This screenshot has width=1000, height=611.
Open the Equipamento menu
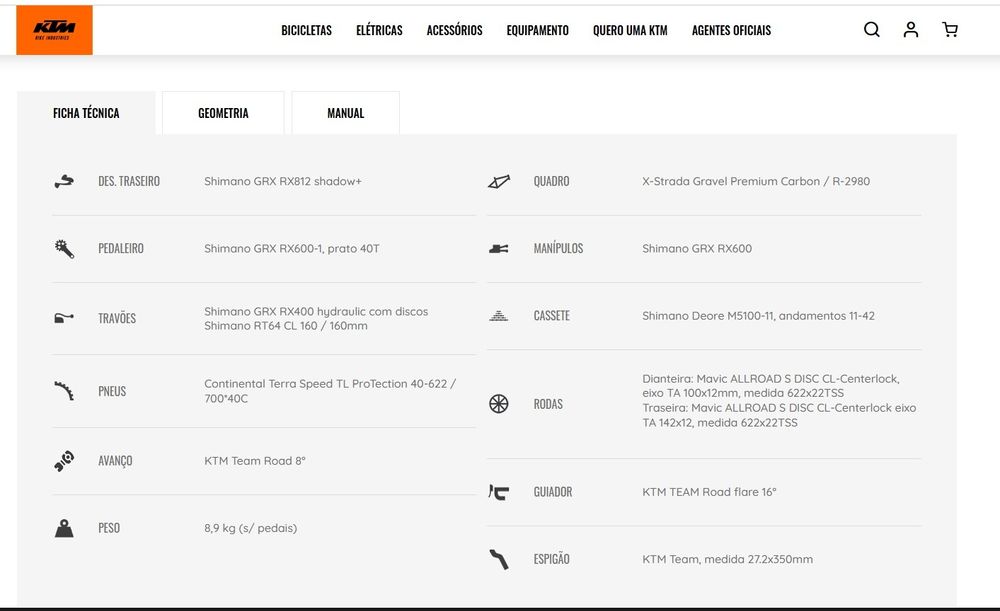(x=537, y=30)
